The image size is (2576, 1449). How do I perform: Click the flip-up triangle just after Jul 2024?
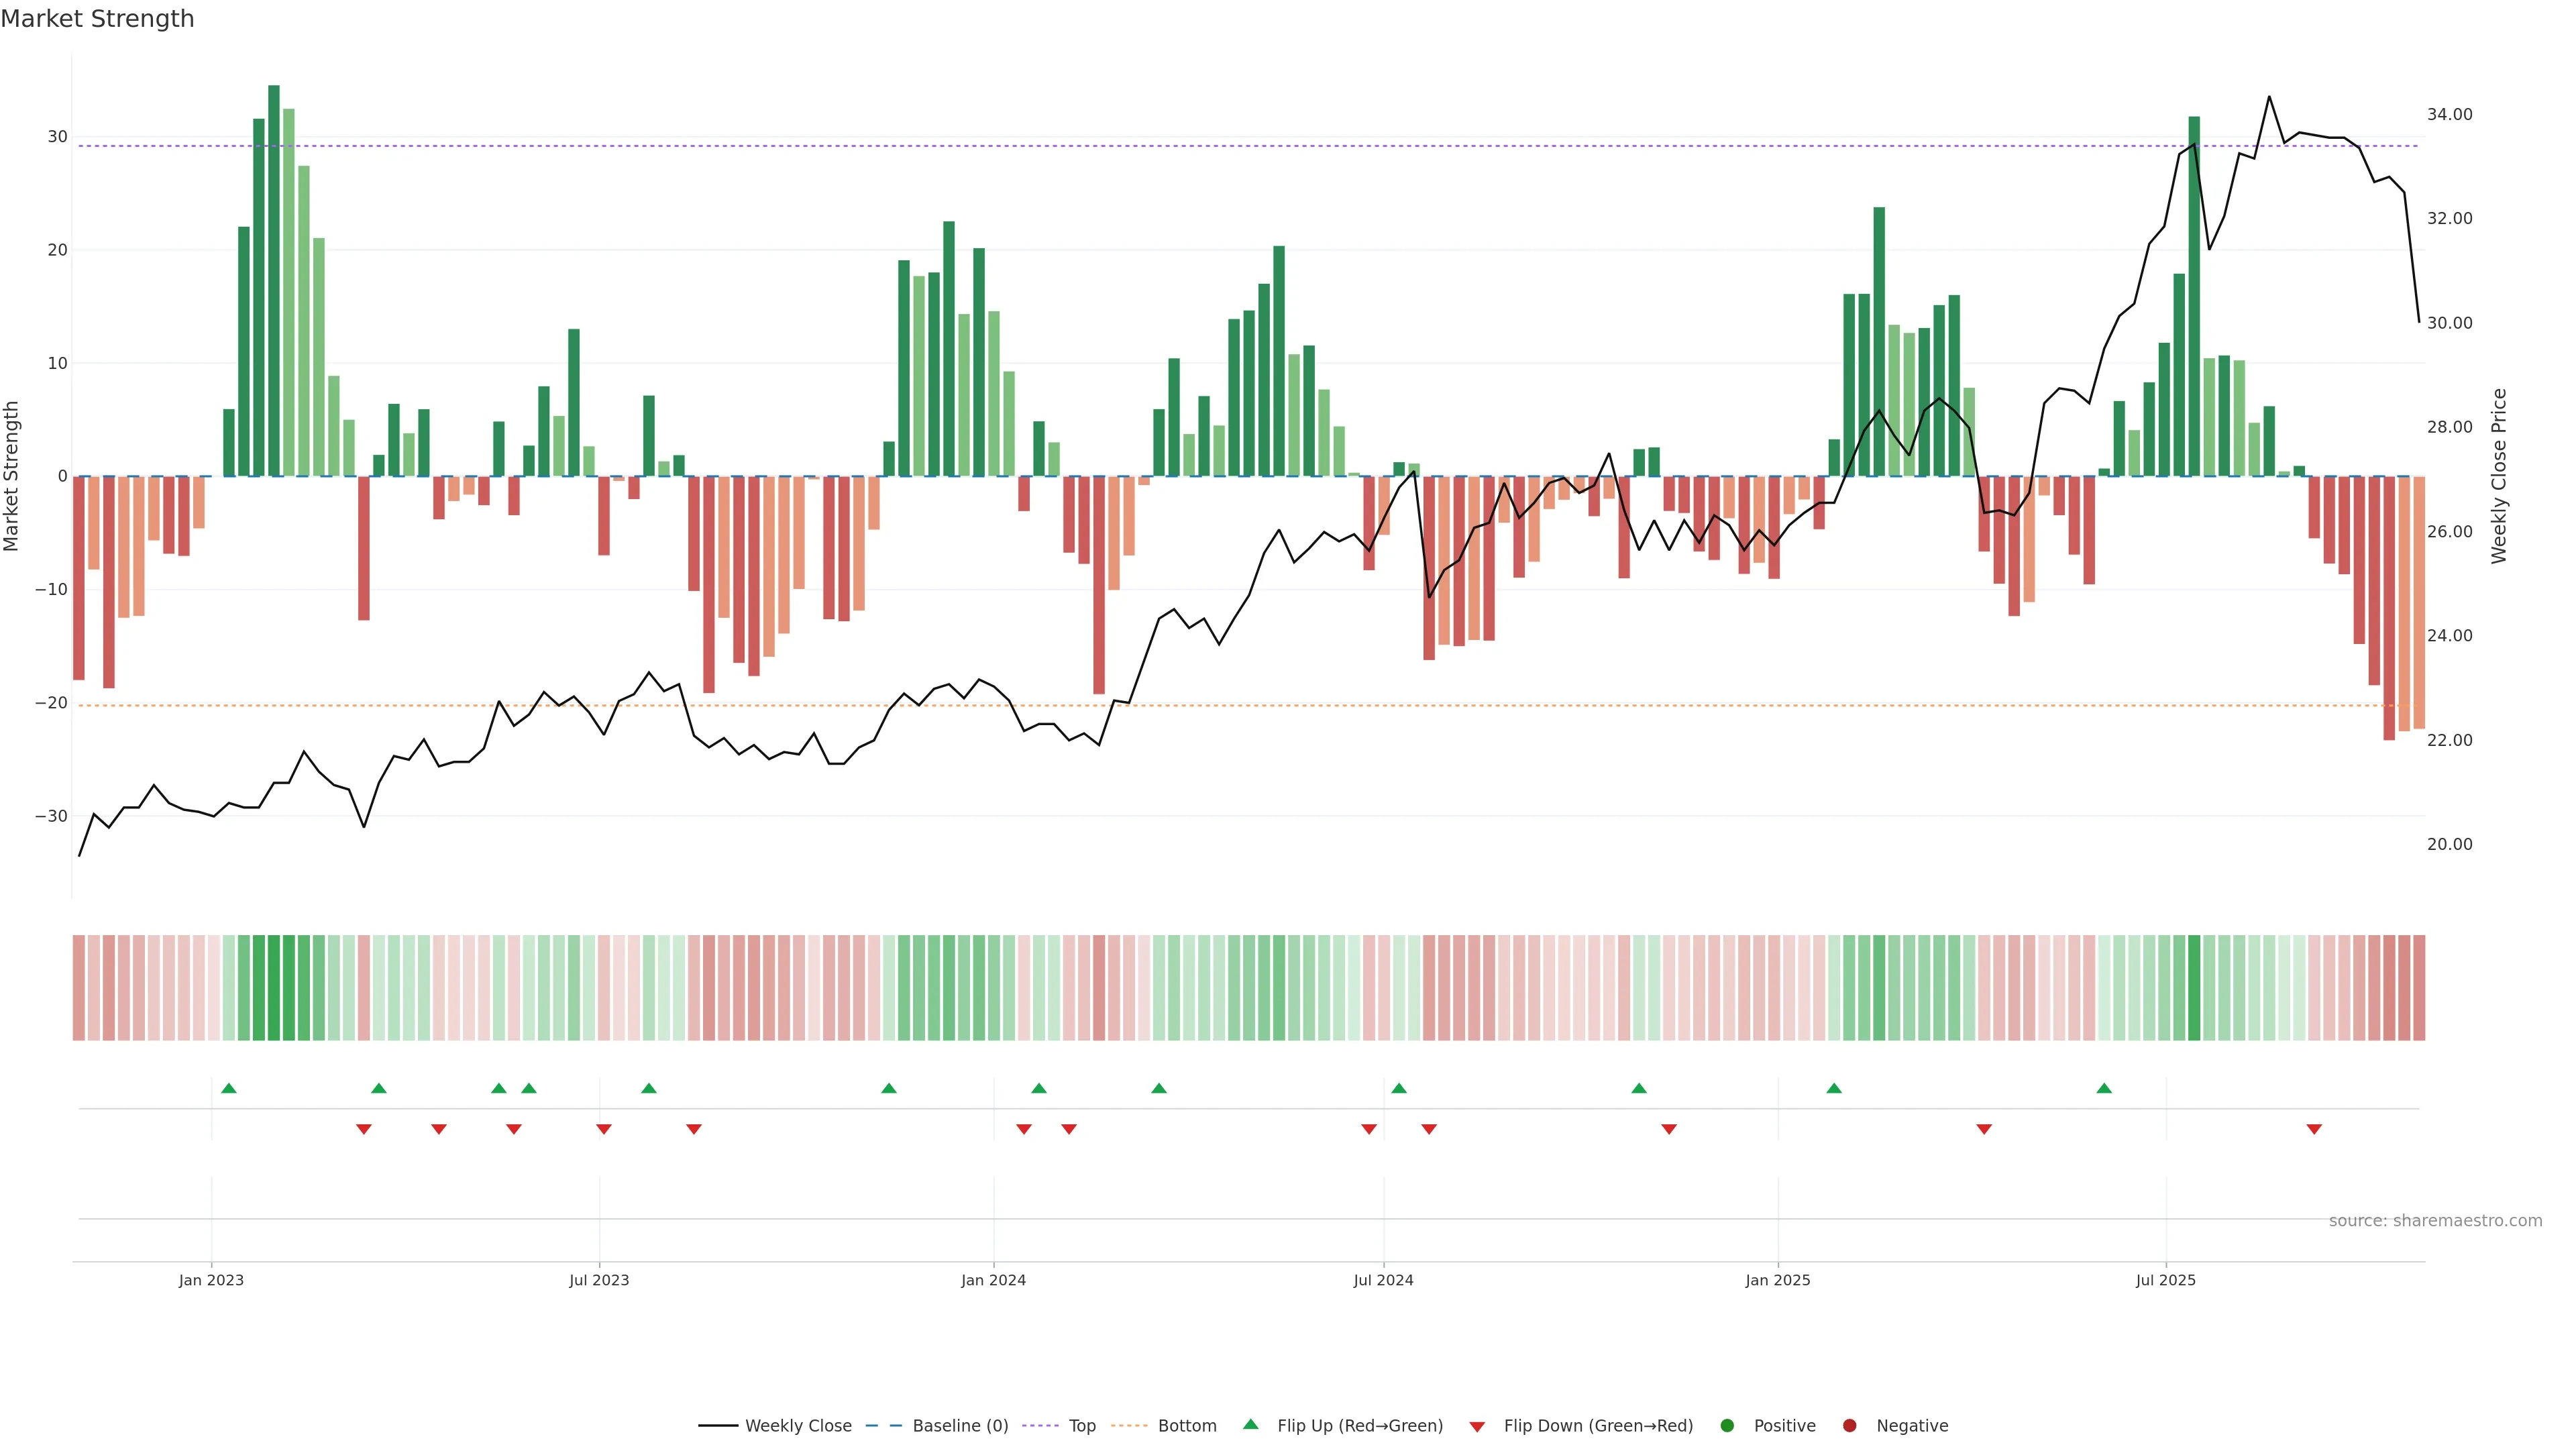(1399, 1088)
